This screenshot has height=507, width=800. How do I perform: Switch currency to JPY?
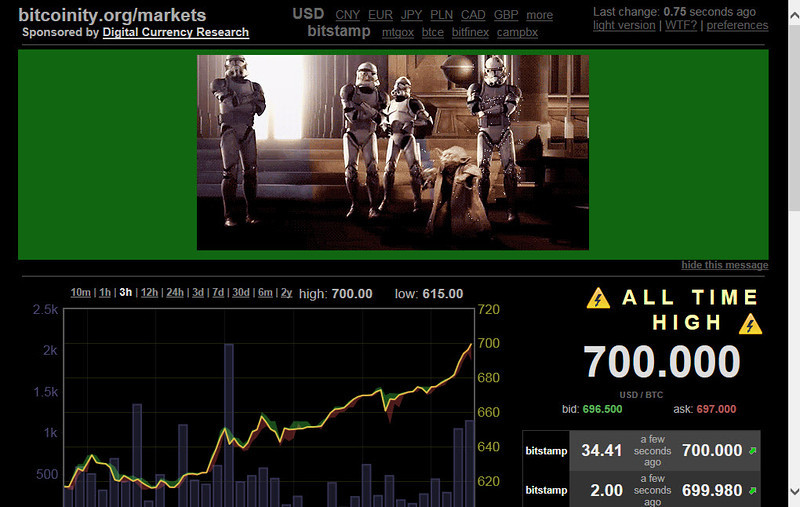tap(411, 15)
